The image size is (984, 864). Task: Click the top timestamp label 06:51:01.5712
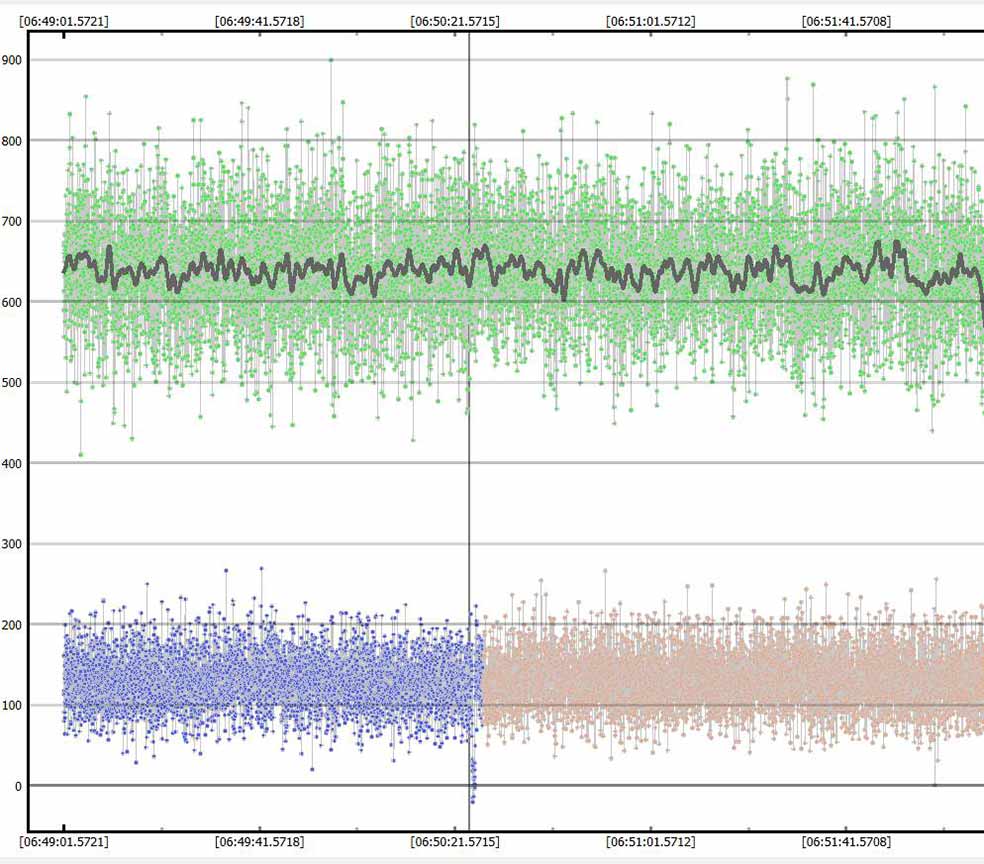click(x=651, y=21)
